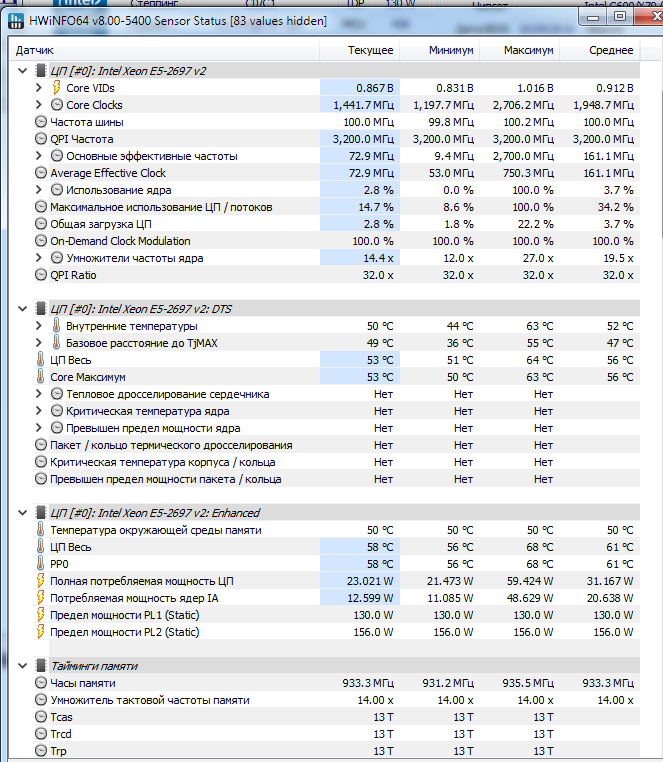Minimize the HWiNFO64 Sensor Status window
Screen dimensions: 663x762
coord(593,17)
